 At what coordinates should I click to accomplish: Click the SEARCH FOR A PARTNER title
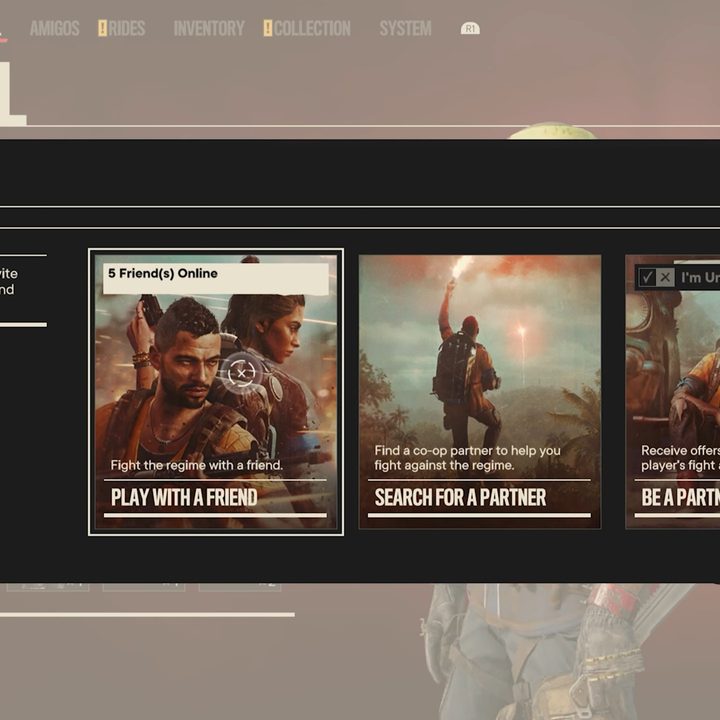coord(461,497)
